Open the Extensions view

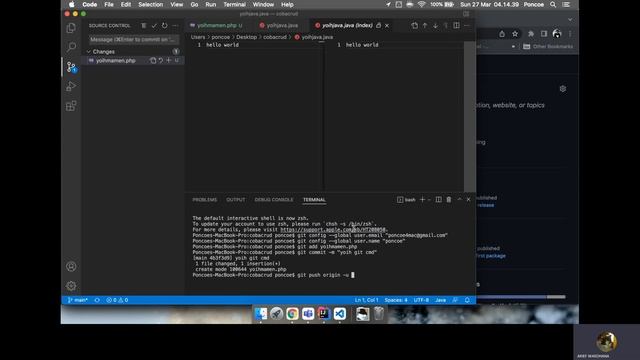coord(71,106)
